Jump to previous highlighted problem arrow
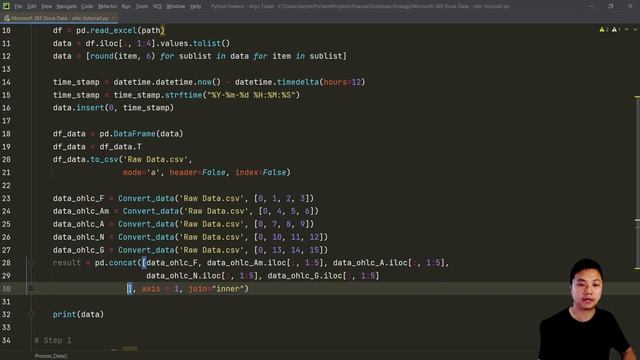 coord(627,30)
